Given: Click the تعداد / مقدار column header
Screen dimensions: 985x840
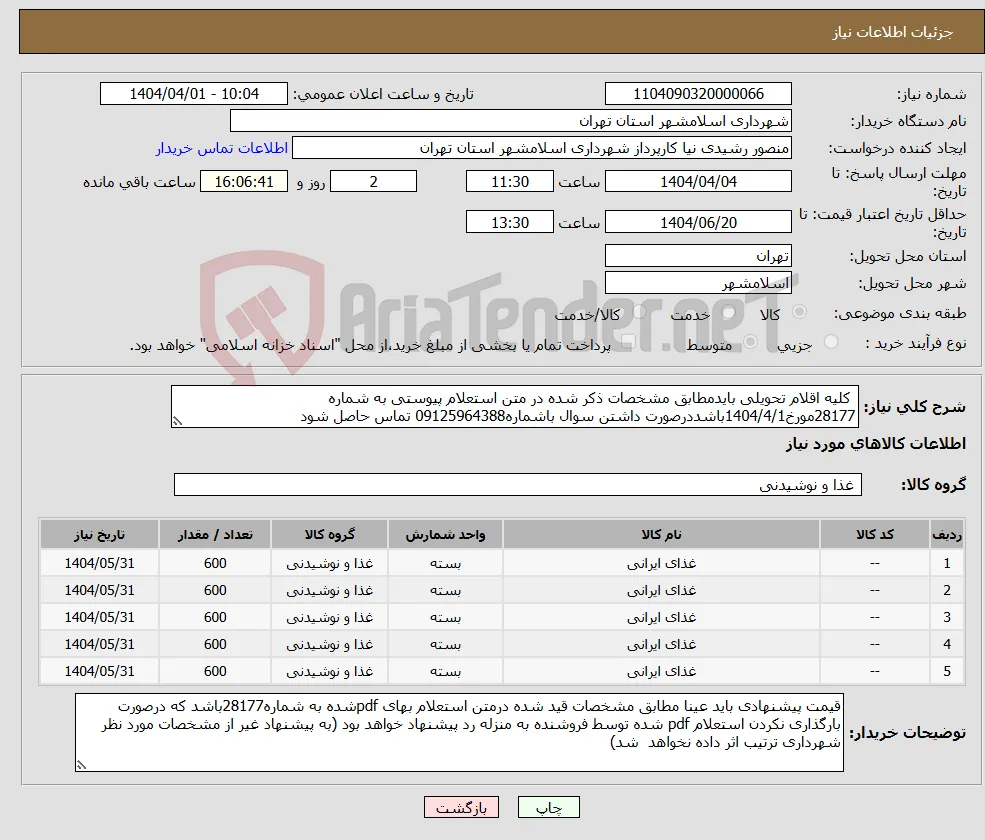Looking at the screenshot, I should 215,534.
